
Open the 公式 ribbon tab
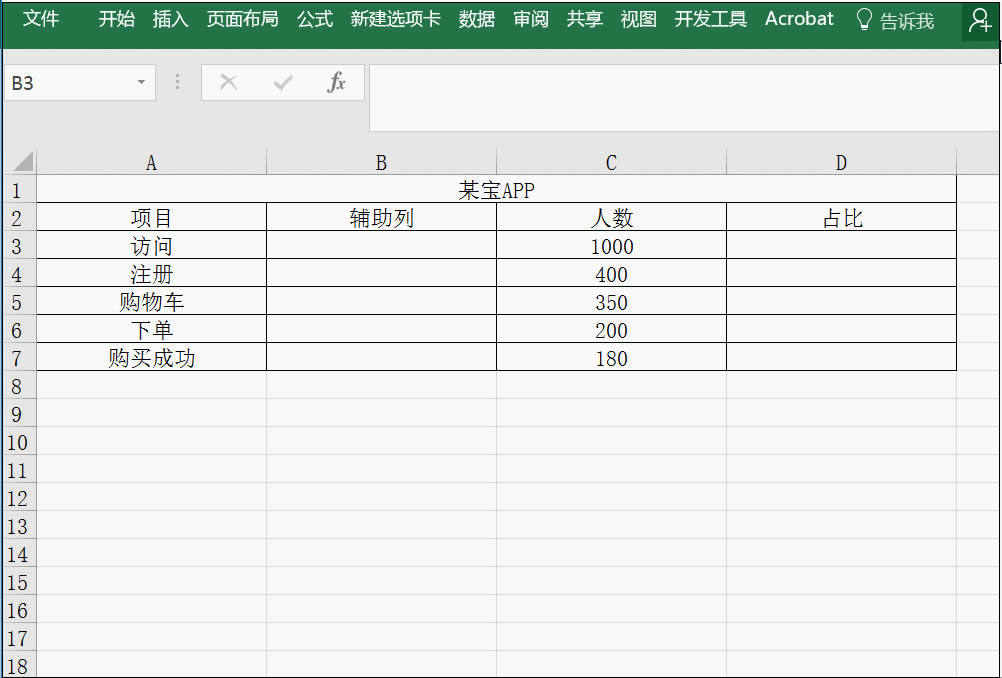[x=314, y=19]
